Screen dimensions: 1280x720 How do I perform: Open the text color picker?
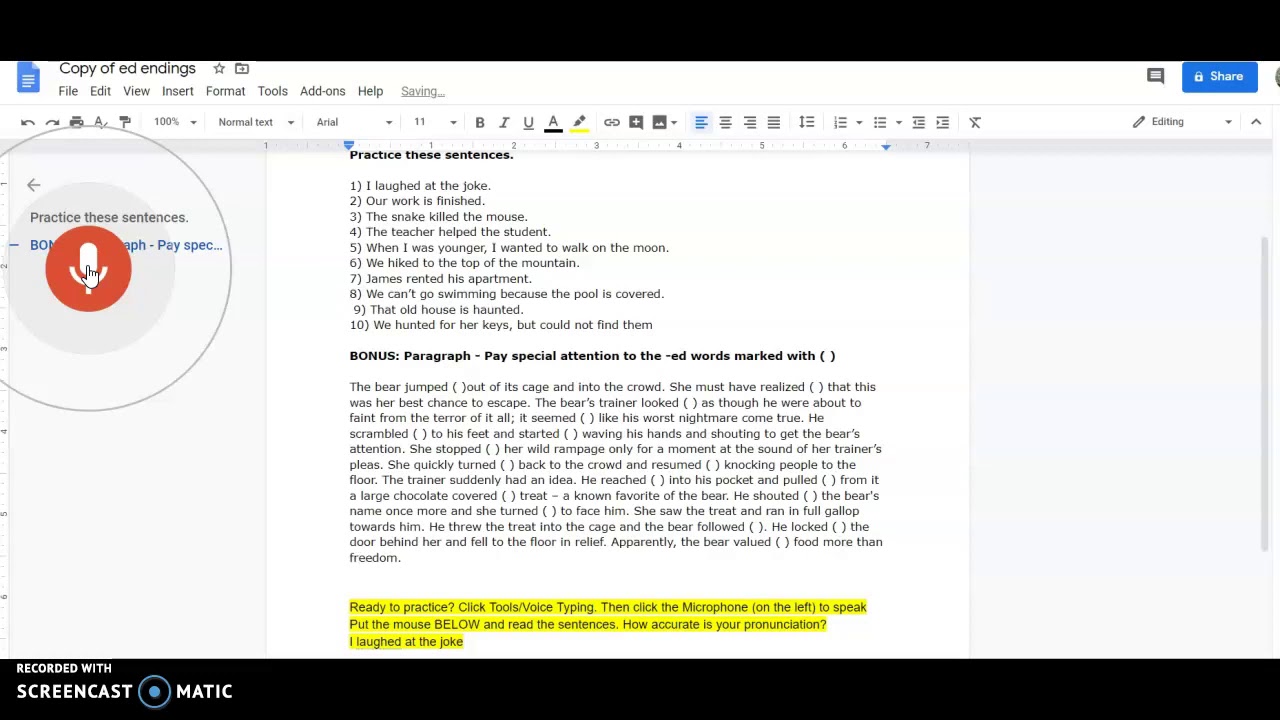(553, 122)
